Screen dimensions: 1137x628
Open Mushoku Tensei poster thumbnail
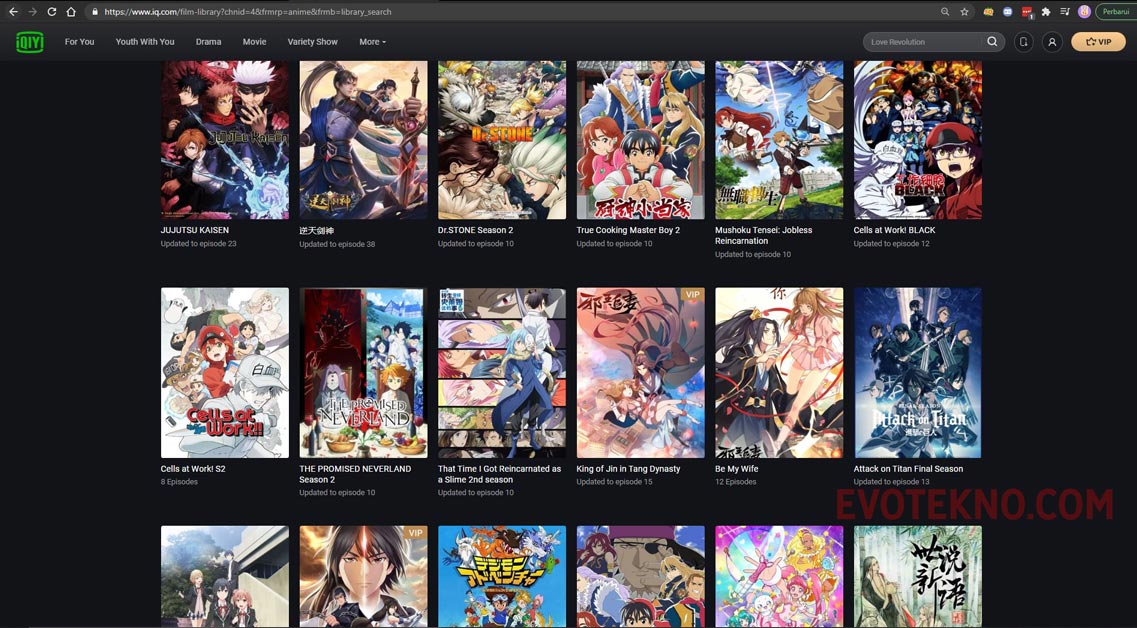pyautogui.click(x=779, y=140)
